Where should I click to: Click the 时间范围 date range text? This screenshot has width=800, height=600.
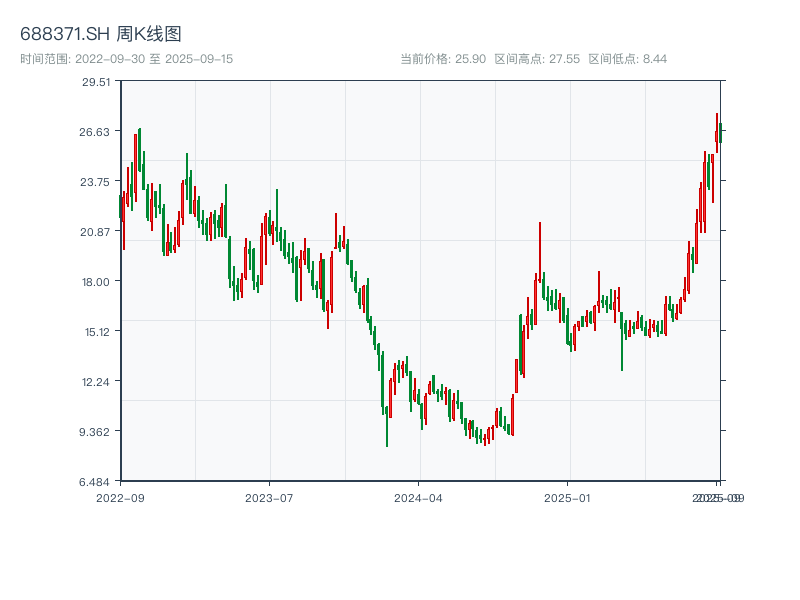tap(126, 59)
